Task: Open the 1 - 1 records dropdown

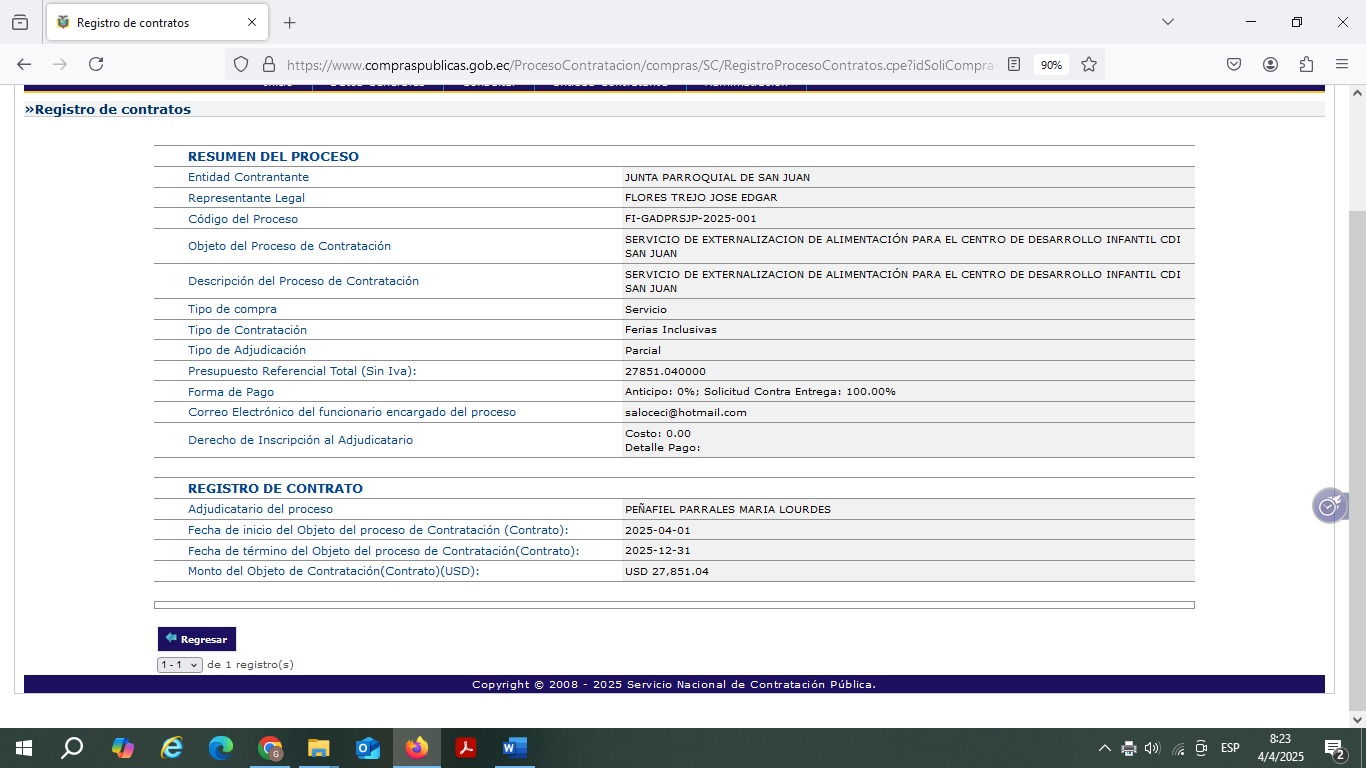Action: pos(180,665)
